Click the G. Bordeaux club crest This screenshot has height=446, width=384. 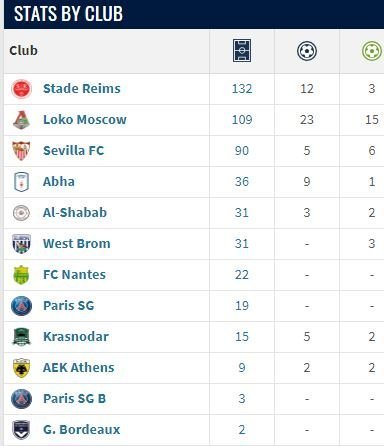click(x=21, y=430)
